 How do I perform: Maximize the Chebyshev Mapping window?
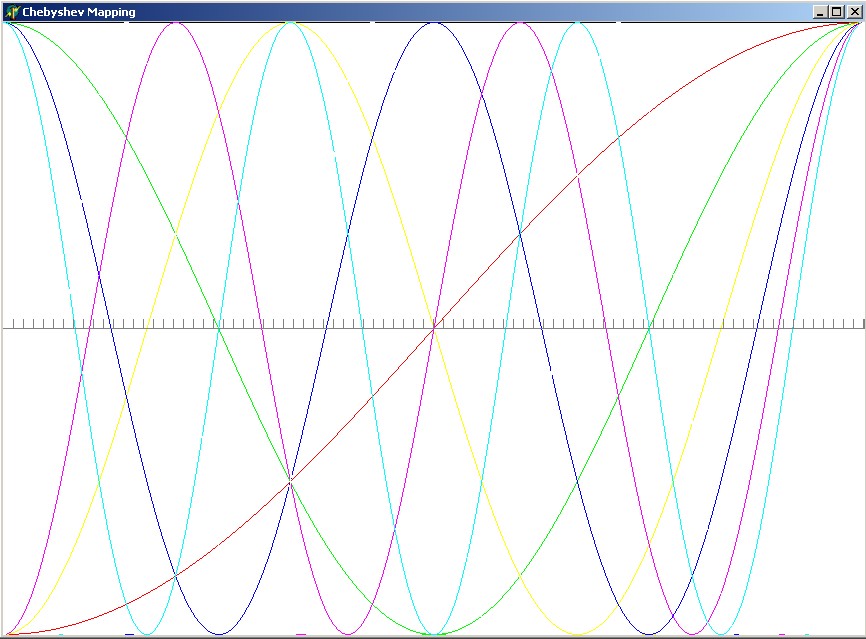[x=836, y=12]
